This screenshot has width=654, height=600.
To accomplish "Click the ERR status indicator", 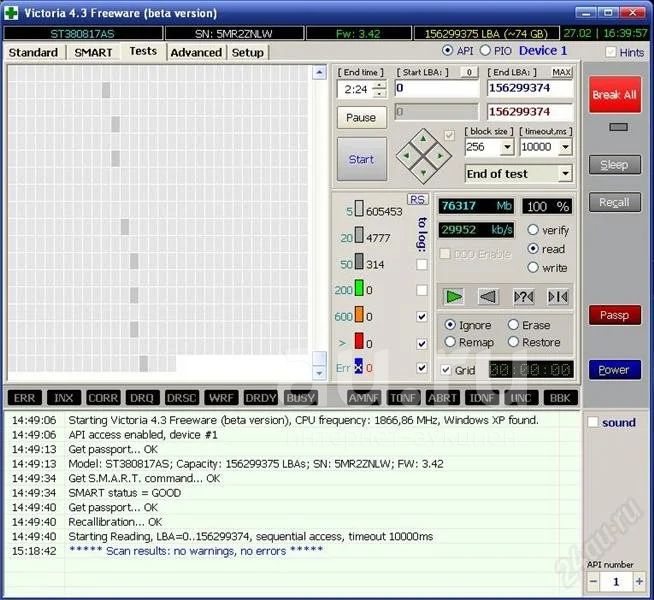I will (25, 398).
